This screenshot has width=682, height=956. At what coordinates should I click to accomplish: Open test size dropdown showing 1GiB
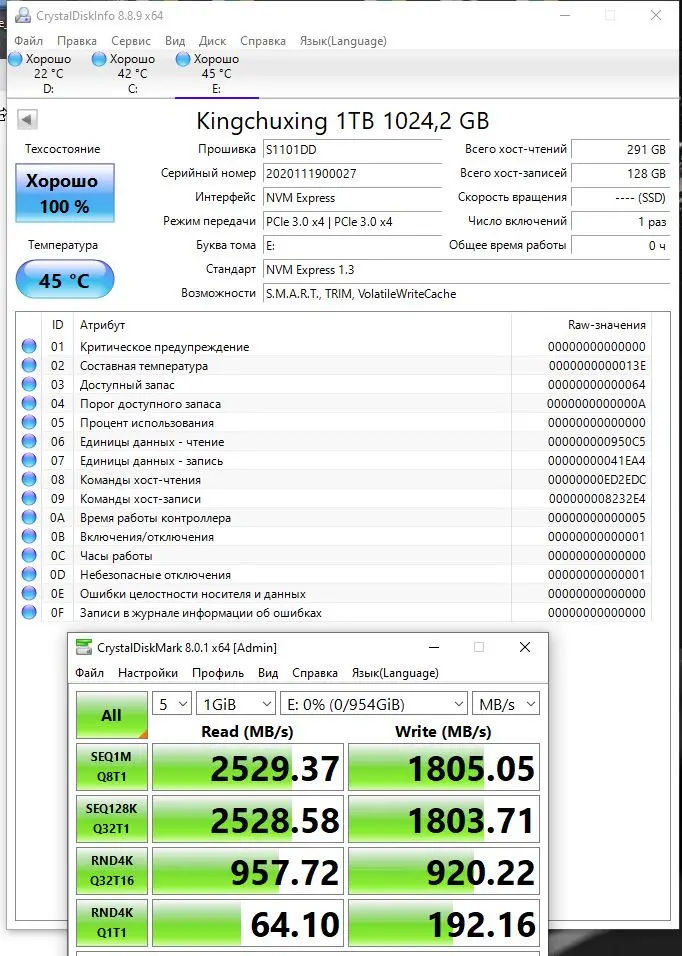236,704
